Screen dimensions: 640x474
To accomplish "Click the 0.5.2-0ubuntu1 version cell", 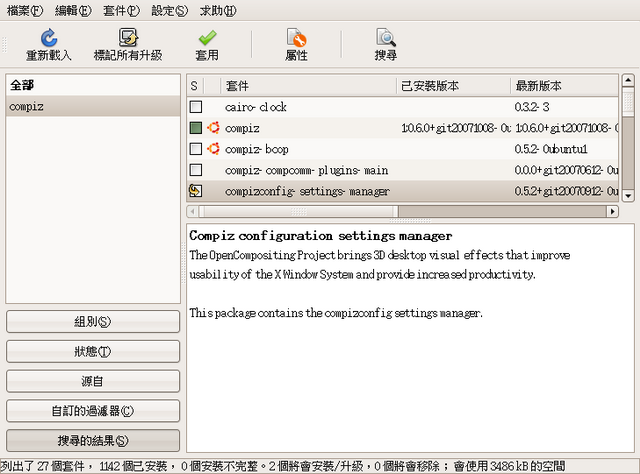I will pyautogui.click(x=551, y=149).
